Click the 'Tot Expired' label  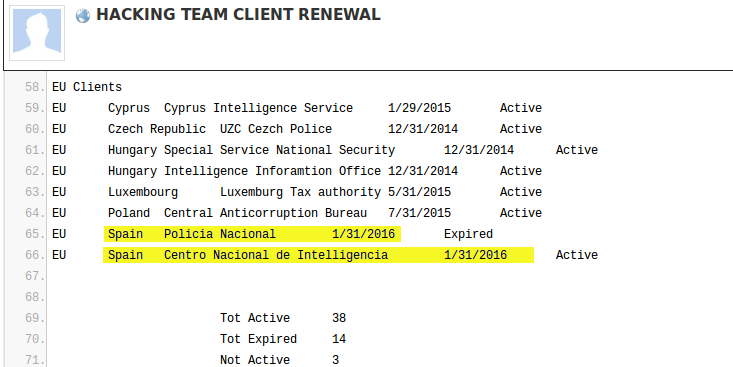point(259,339)
